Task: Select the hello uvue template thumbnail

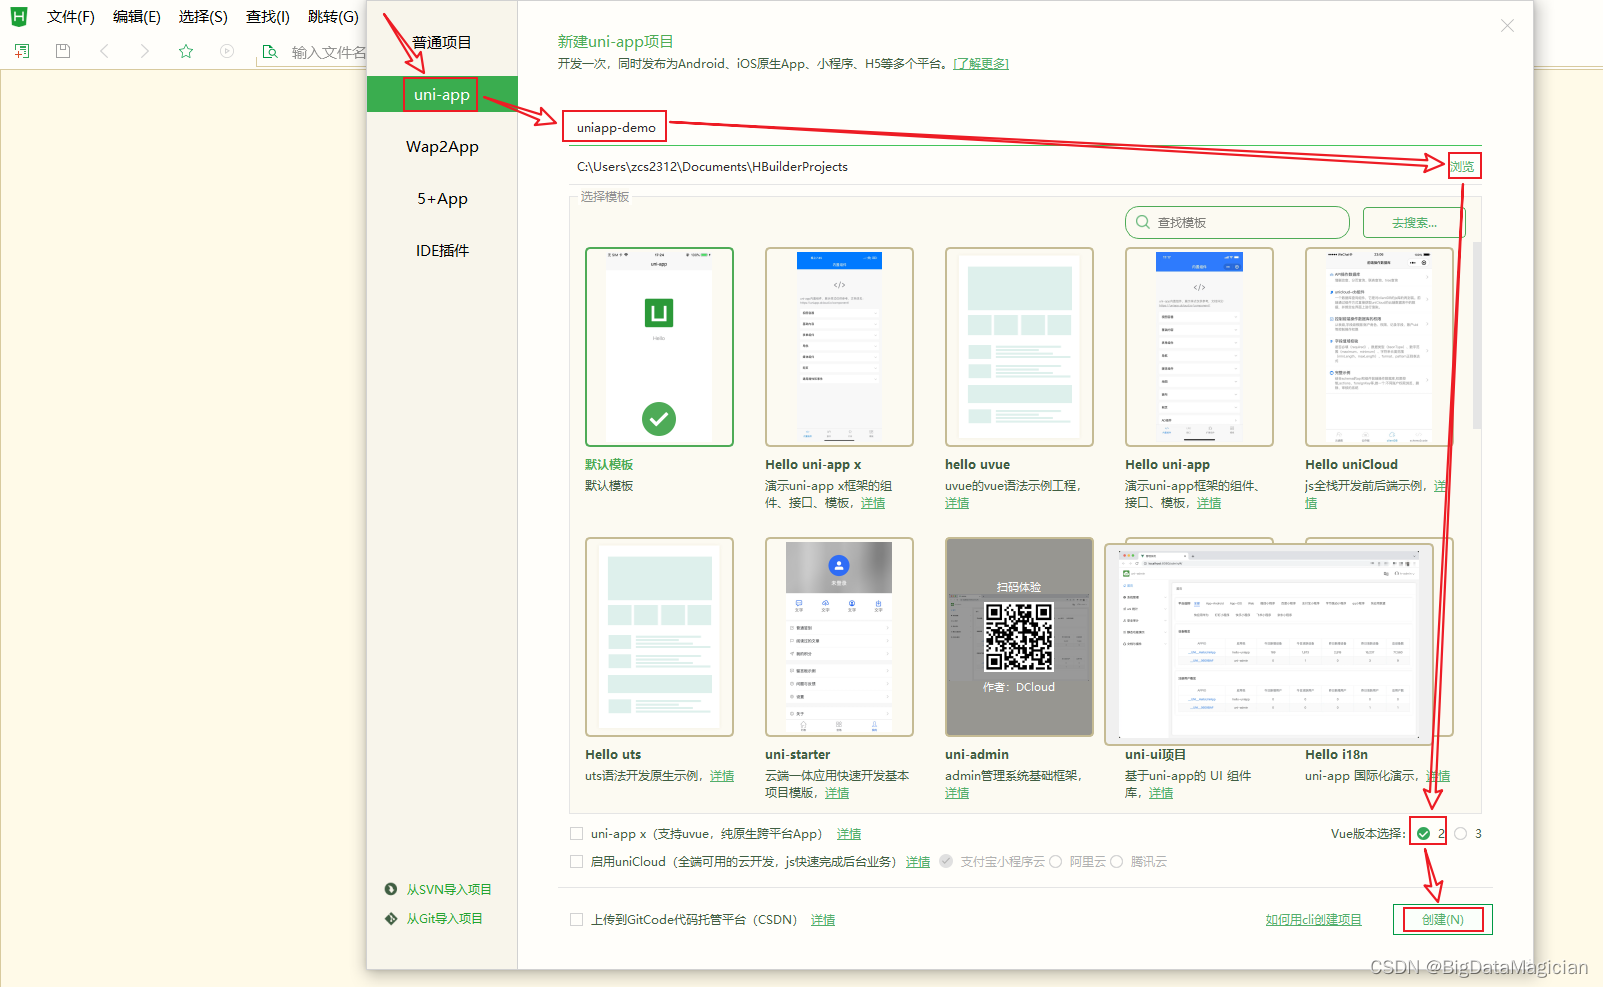Action: click(x=1019, y=347)
